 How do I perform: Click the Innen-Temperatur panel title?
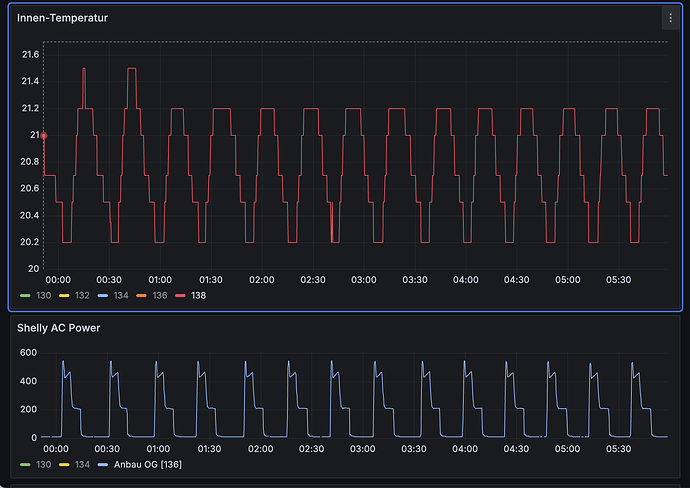[x=63, y=18]
